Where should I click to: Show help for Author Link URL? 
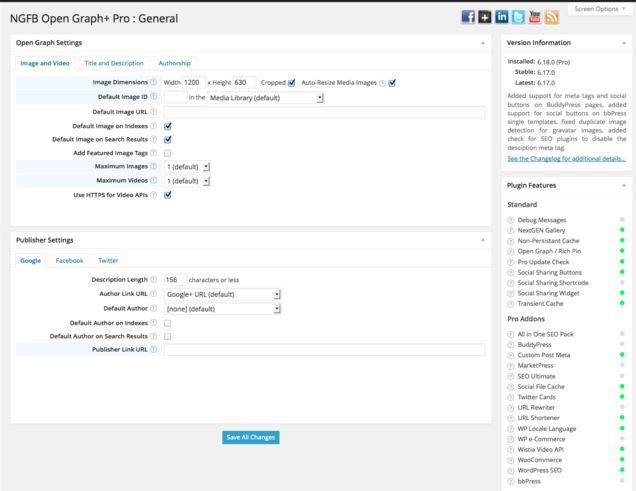point(153,294)
